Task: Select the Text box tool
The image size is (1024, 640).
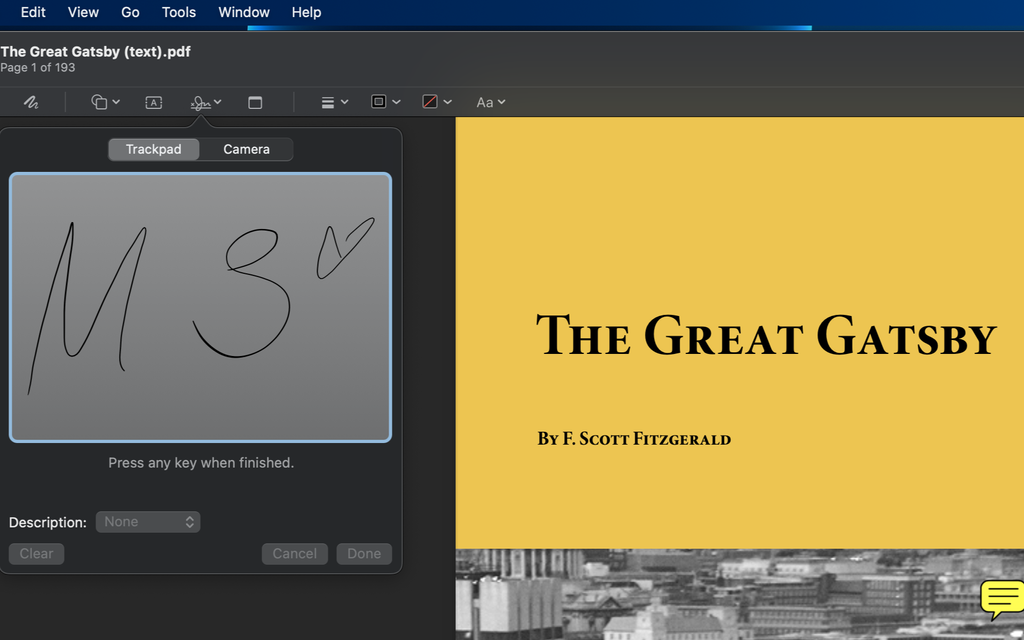Action: point(153,102)
